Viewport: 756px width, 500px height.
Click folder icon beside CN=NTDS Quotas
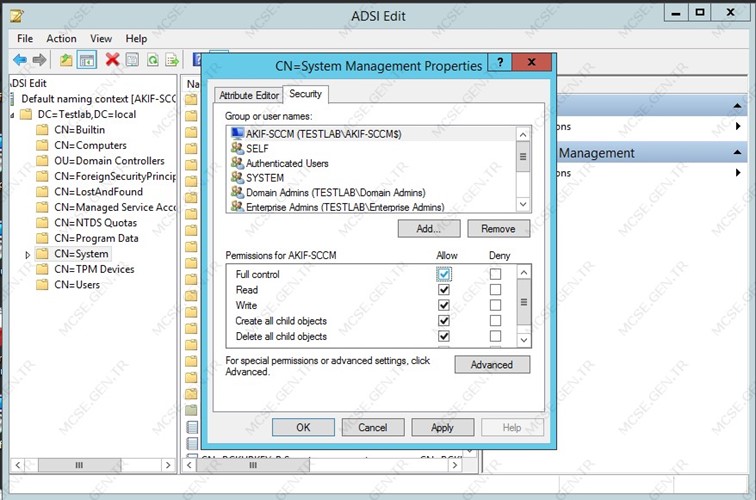(x=42, y=223)
